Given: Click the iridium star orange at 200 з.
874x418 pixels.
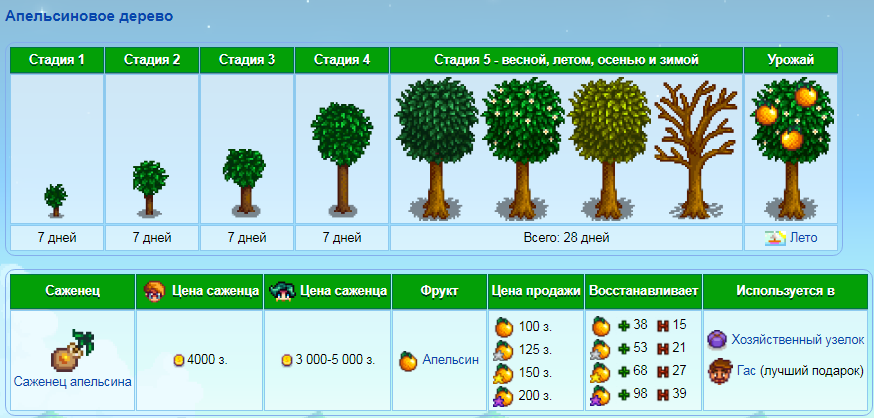Looking at the screenshot, I should pyautogui.click(x=504, y=396).
